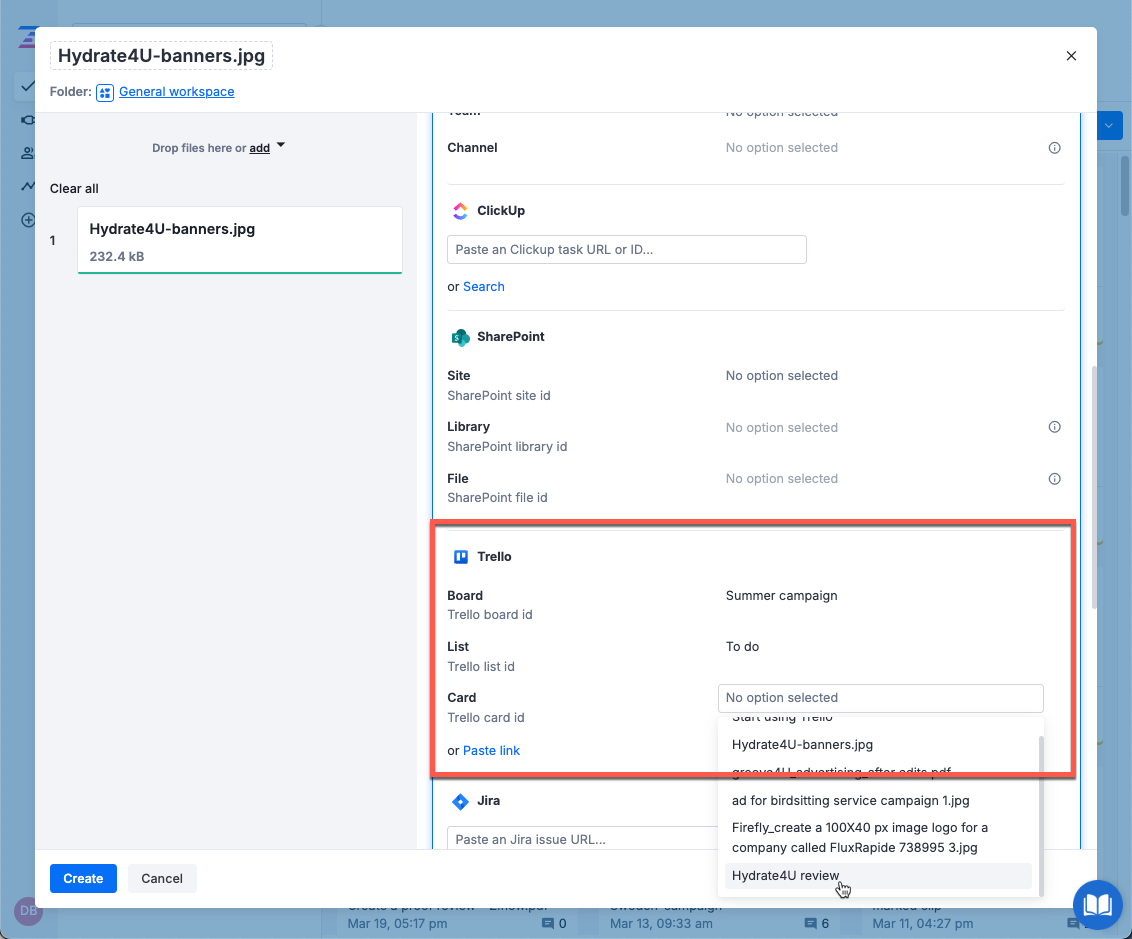1132x939 pixels.
Task: Focus the ClickUp task URL field
Action: pyautogui.click(x=627, y=250)
